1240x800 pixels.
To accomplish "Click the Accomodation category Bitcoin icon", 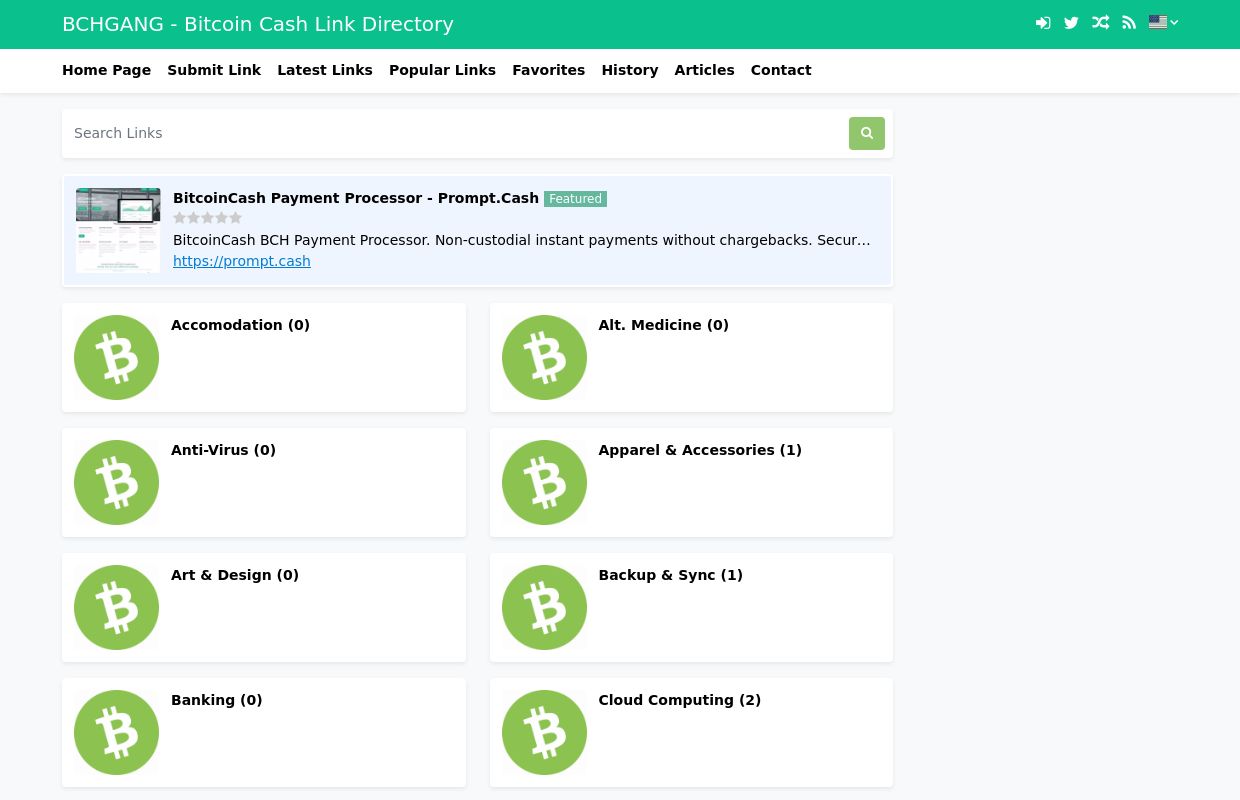I will [116, 357].
